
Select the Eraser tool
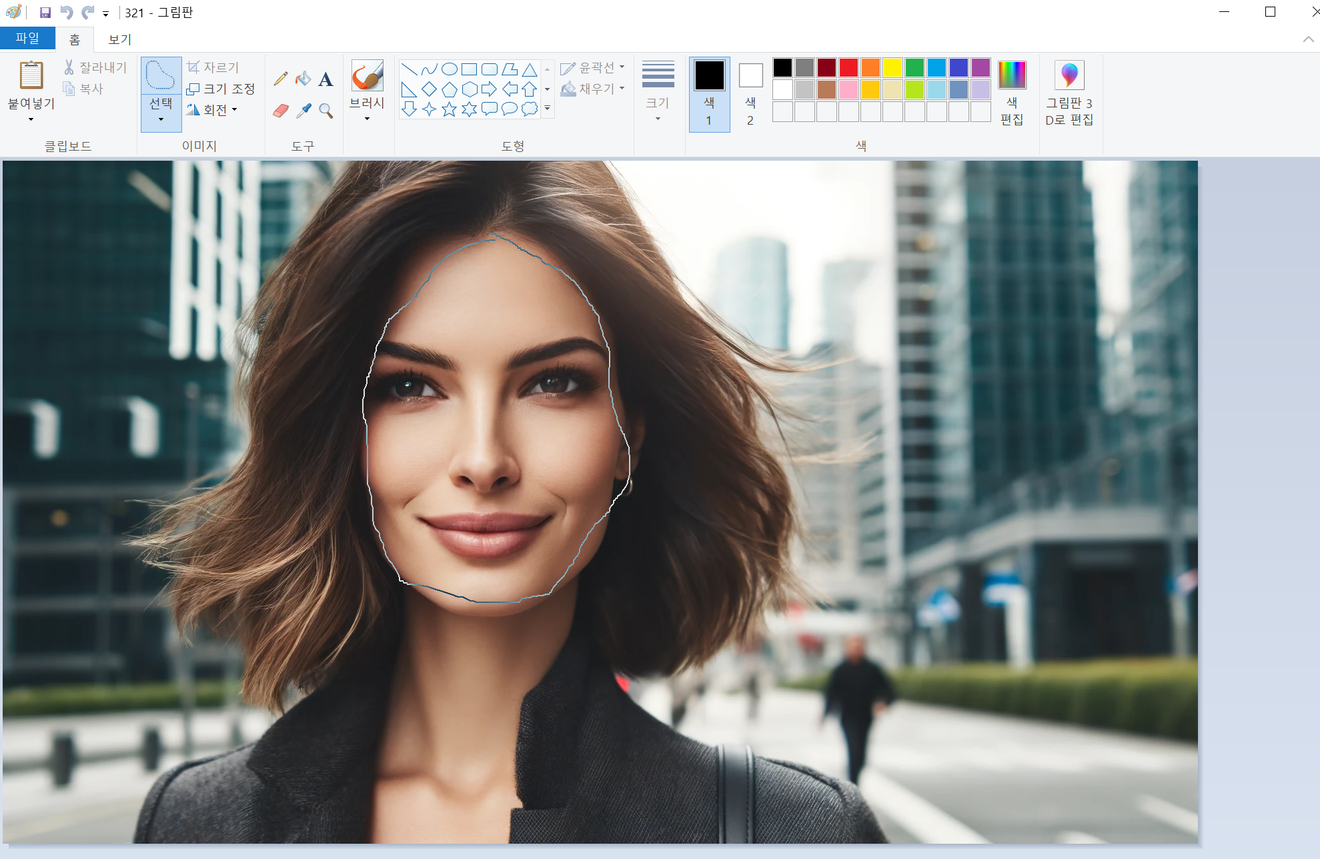(x=281, y=110)
